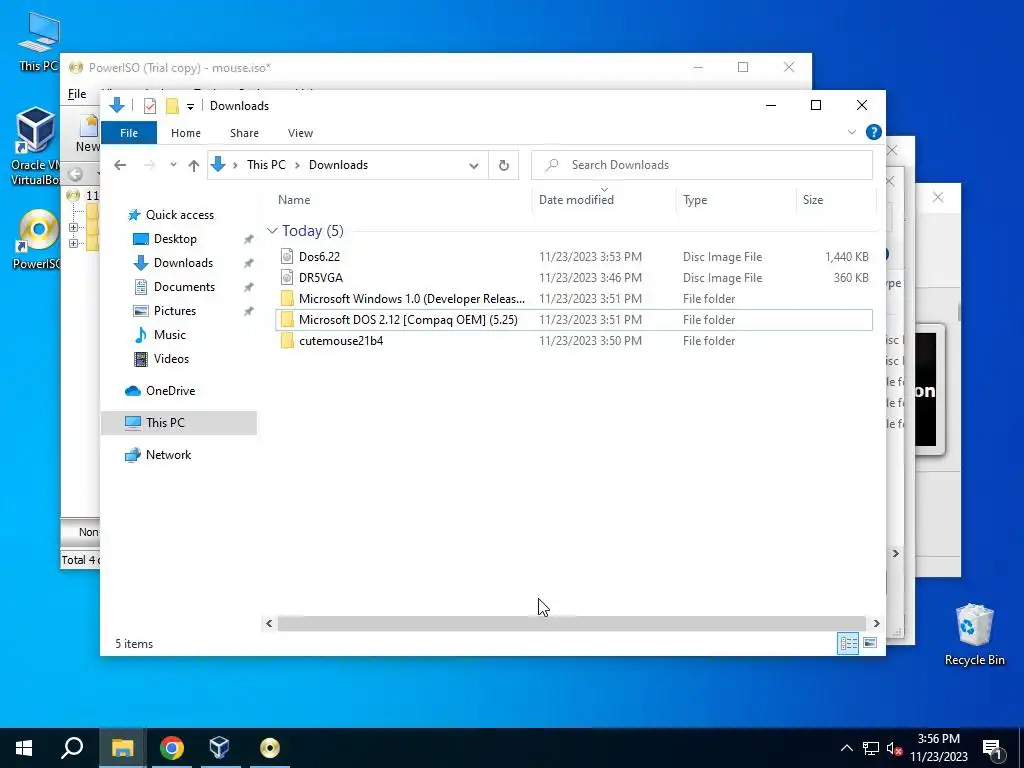The height and width of the screenshot is (768, 1024).
Task: Click File Explorer taskbar icon
Action: 122,748
